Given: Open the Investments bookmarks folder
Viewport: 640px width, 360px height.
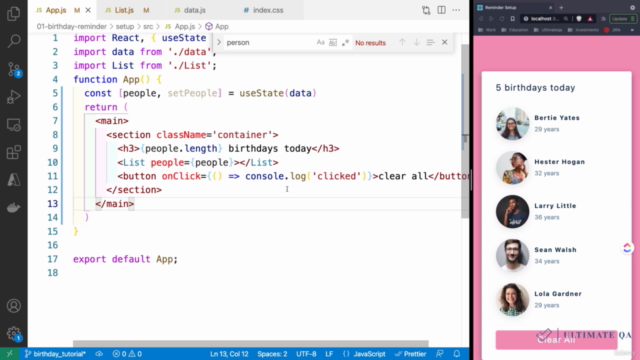Looking at the screenshot, I should coord(583,30).
